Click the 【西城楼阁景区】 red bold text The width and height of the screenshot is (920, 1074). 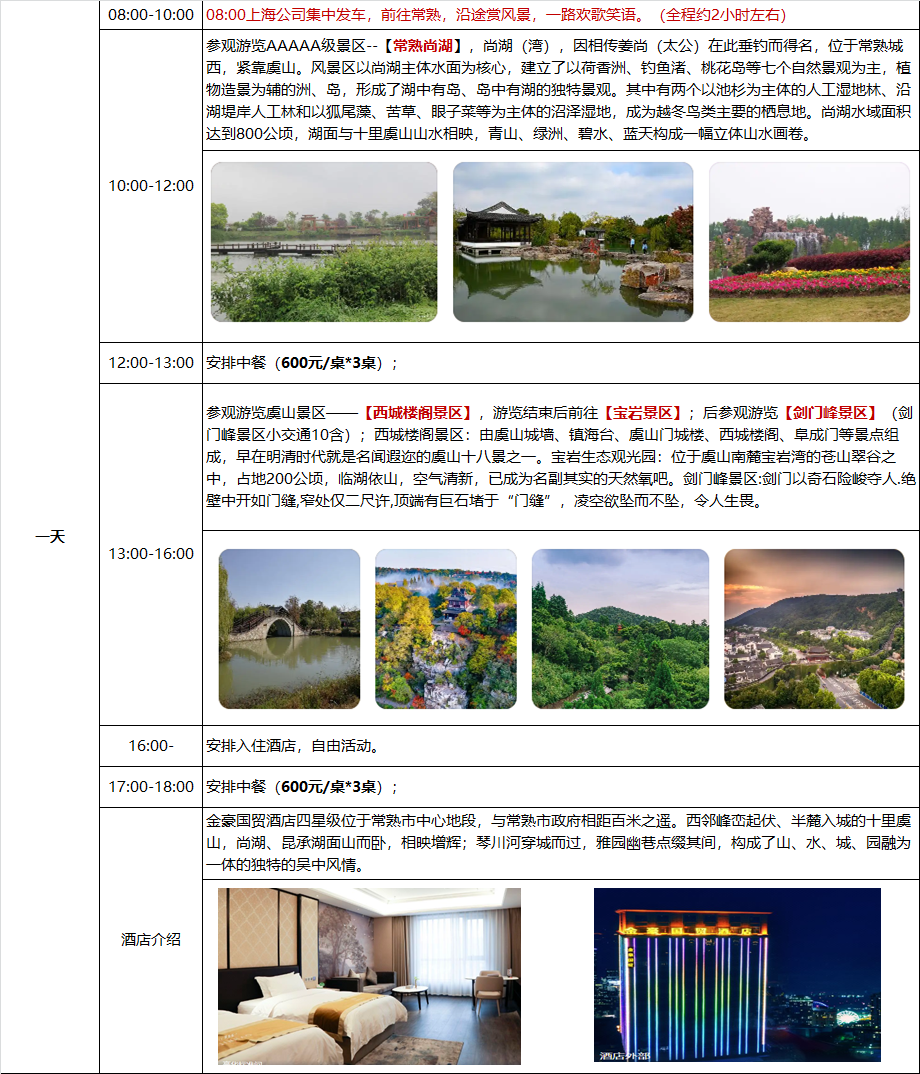coord(416,412)
